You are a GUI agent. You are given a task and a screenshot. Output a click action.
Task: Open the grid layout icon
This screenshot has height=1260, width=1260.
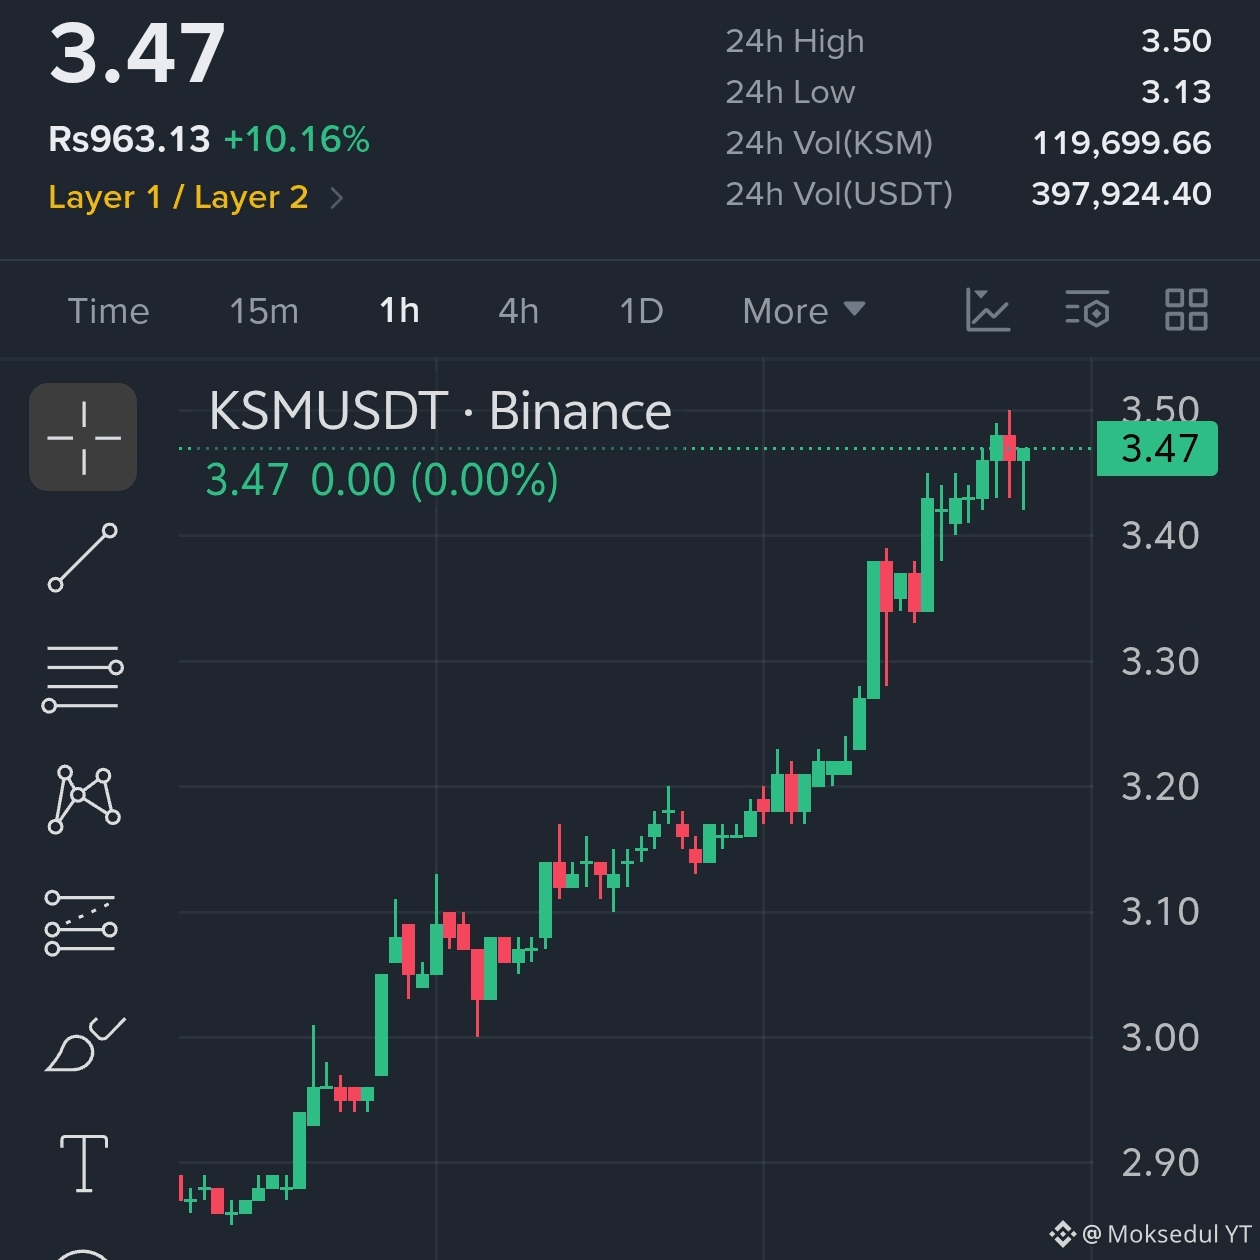pos(1187,310)
